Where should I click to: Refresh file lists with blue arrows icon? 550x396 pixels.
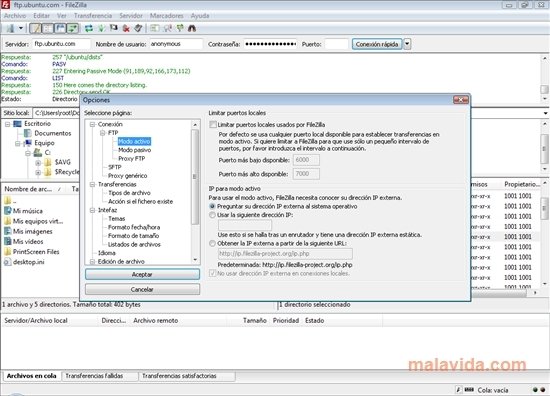point(89,28)
